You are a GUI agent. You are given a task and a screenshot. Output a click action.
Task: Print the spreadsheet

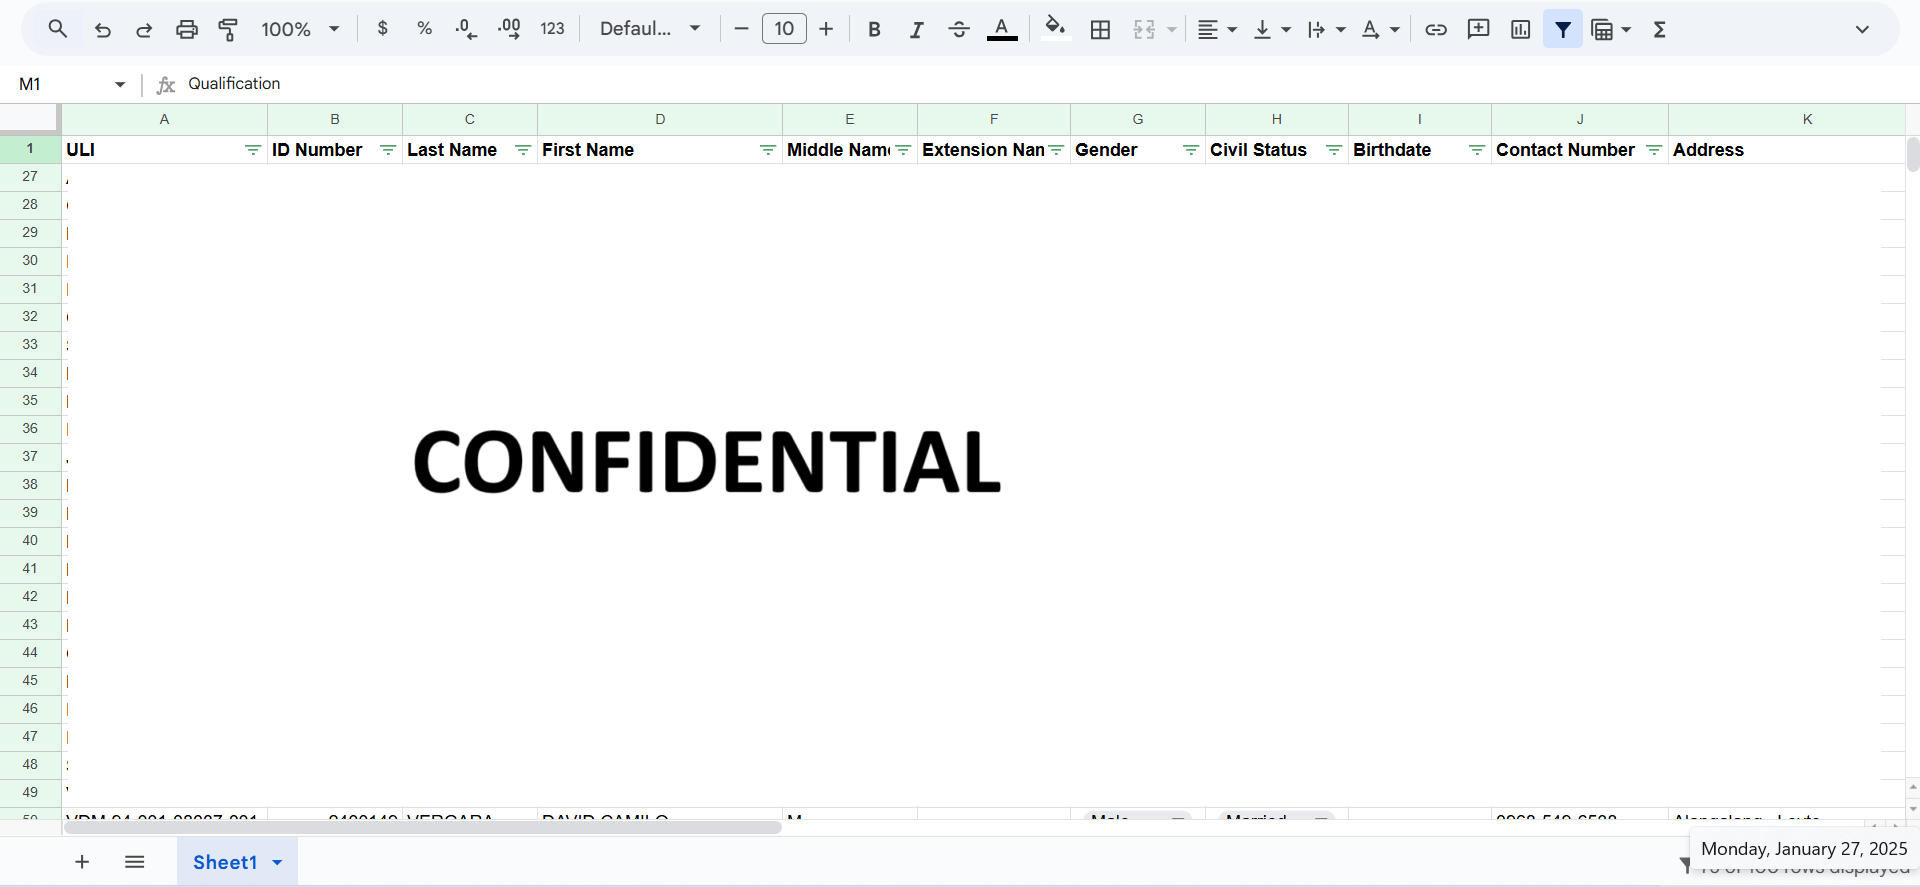[x=186, y=29]
